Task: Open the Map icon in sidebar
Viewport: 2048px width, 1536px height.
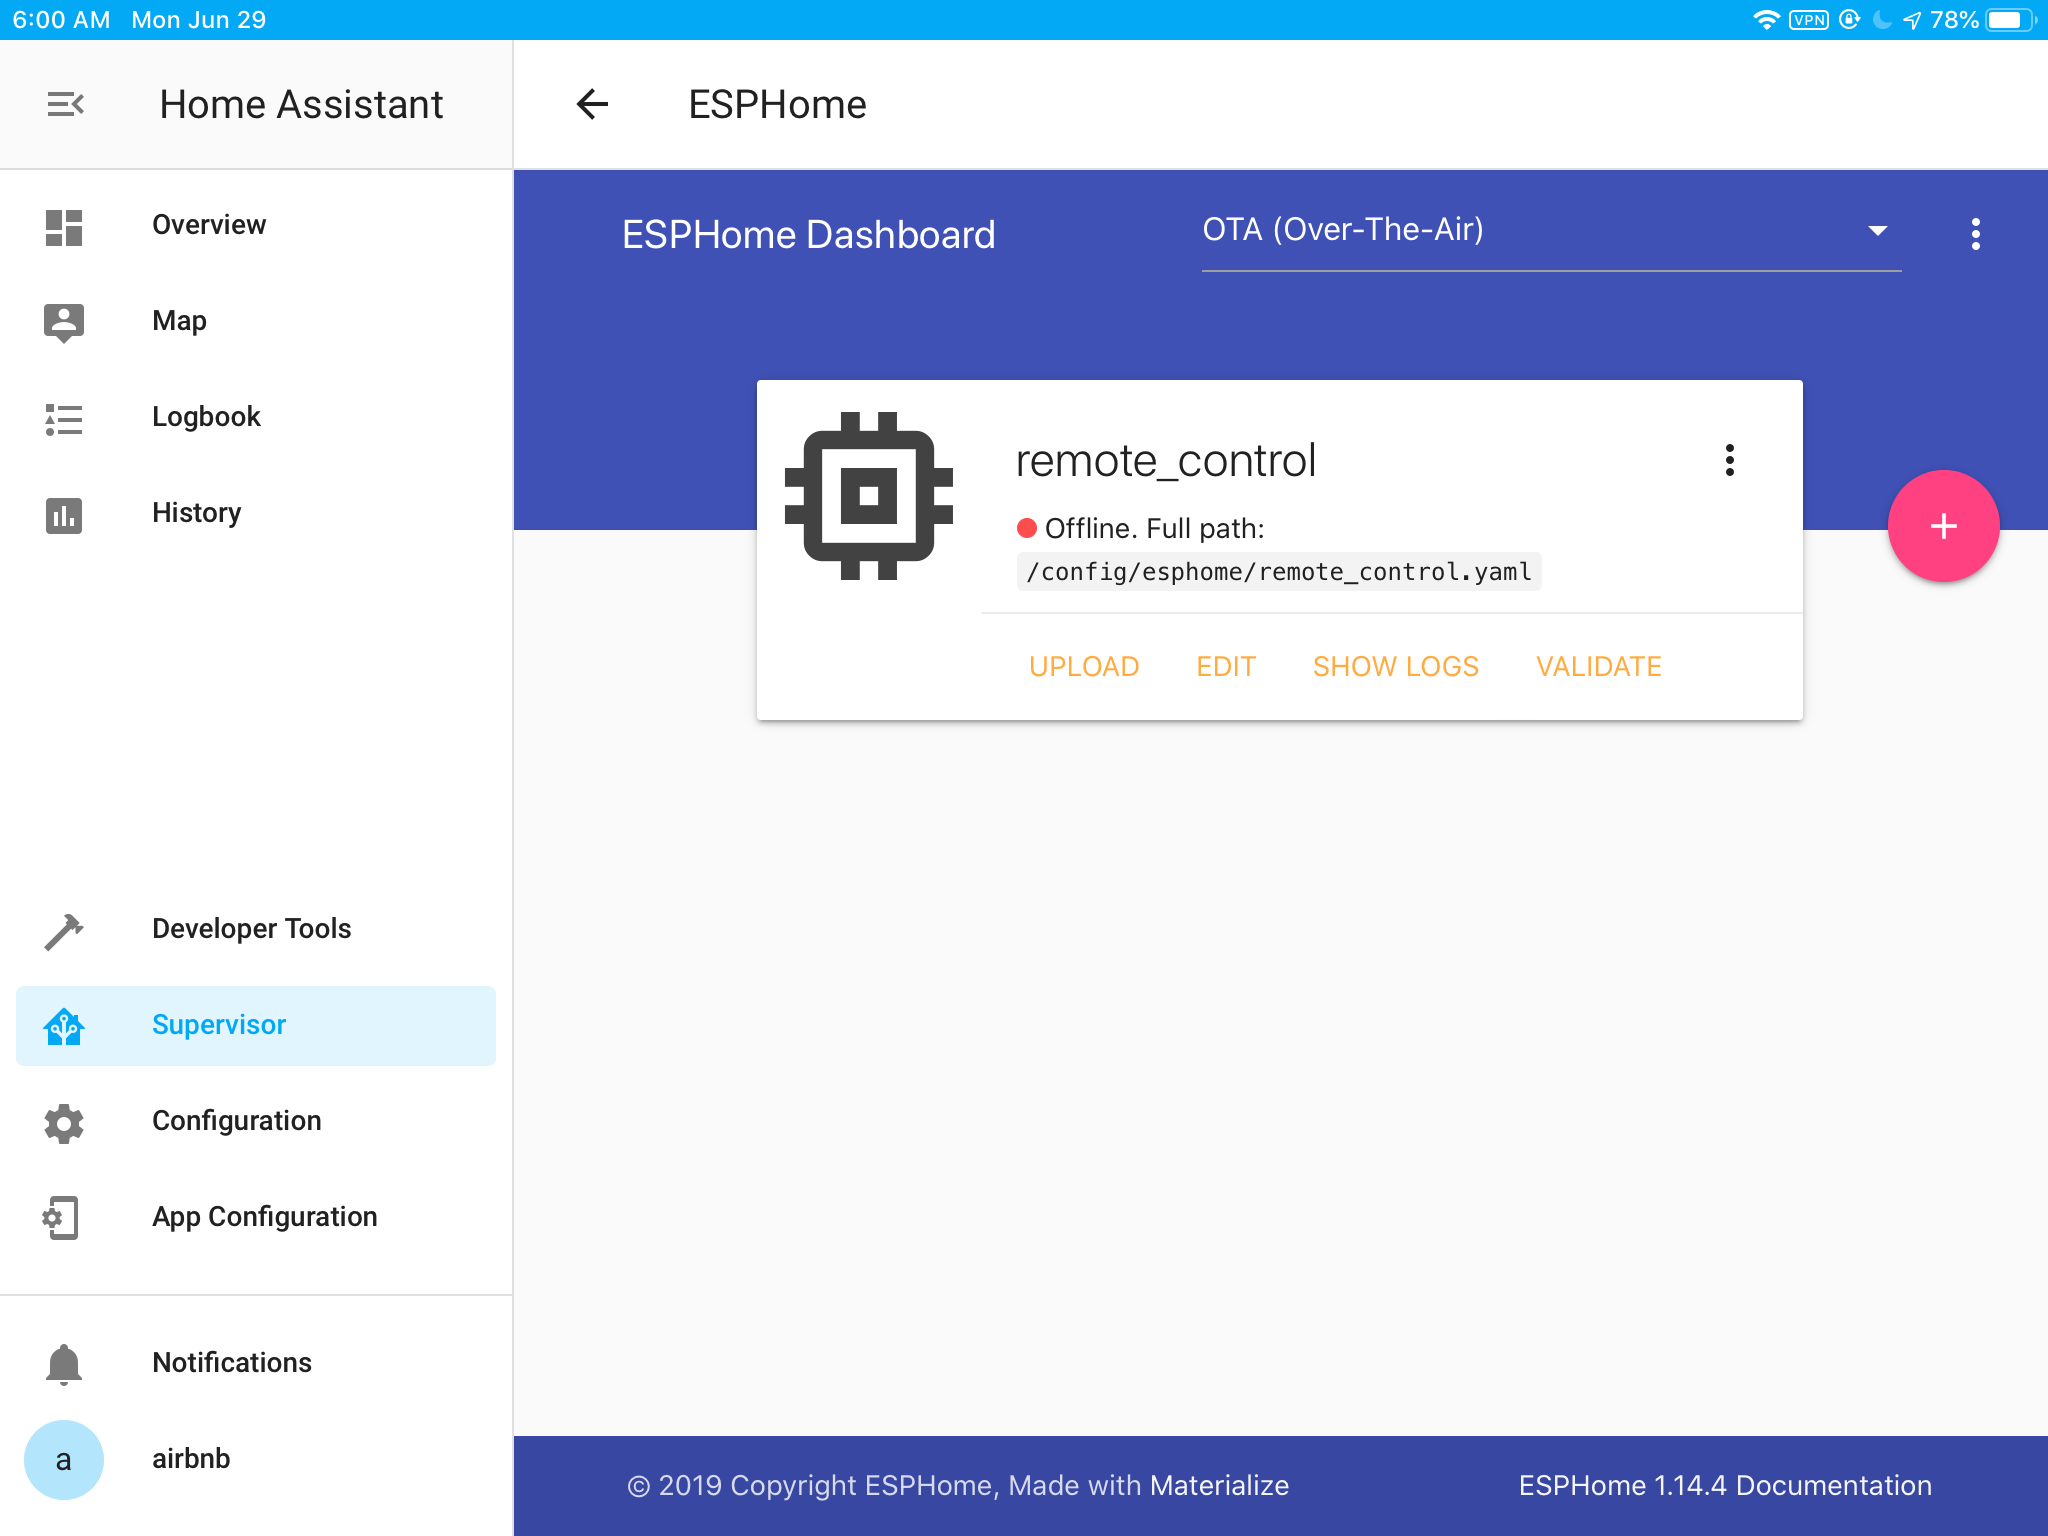Action: pyautogui.click(x=64, y=322)
